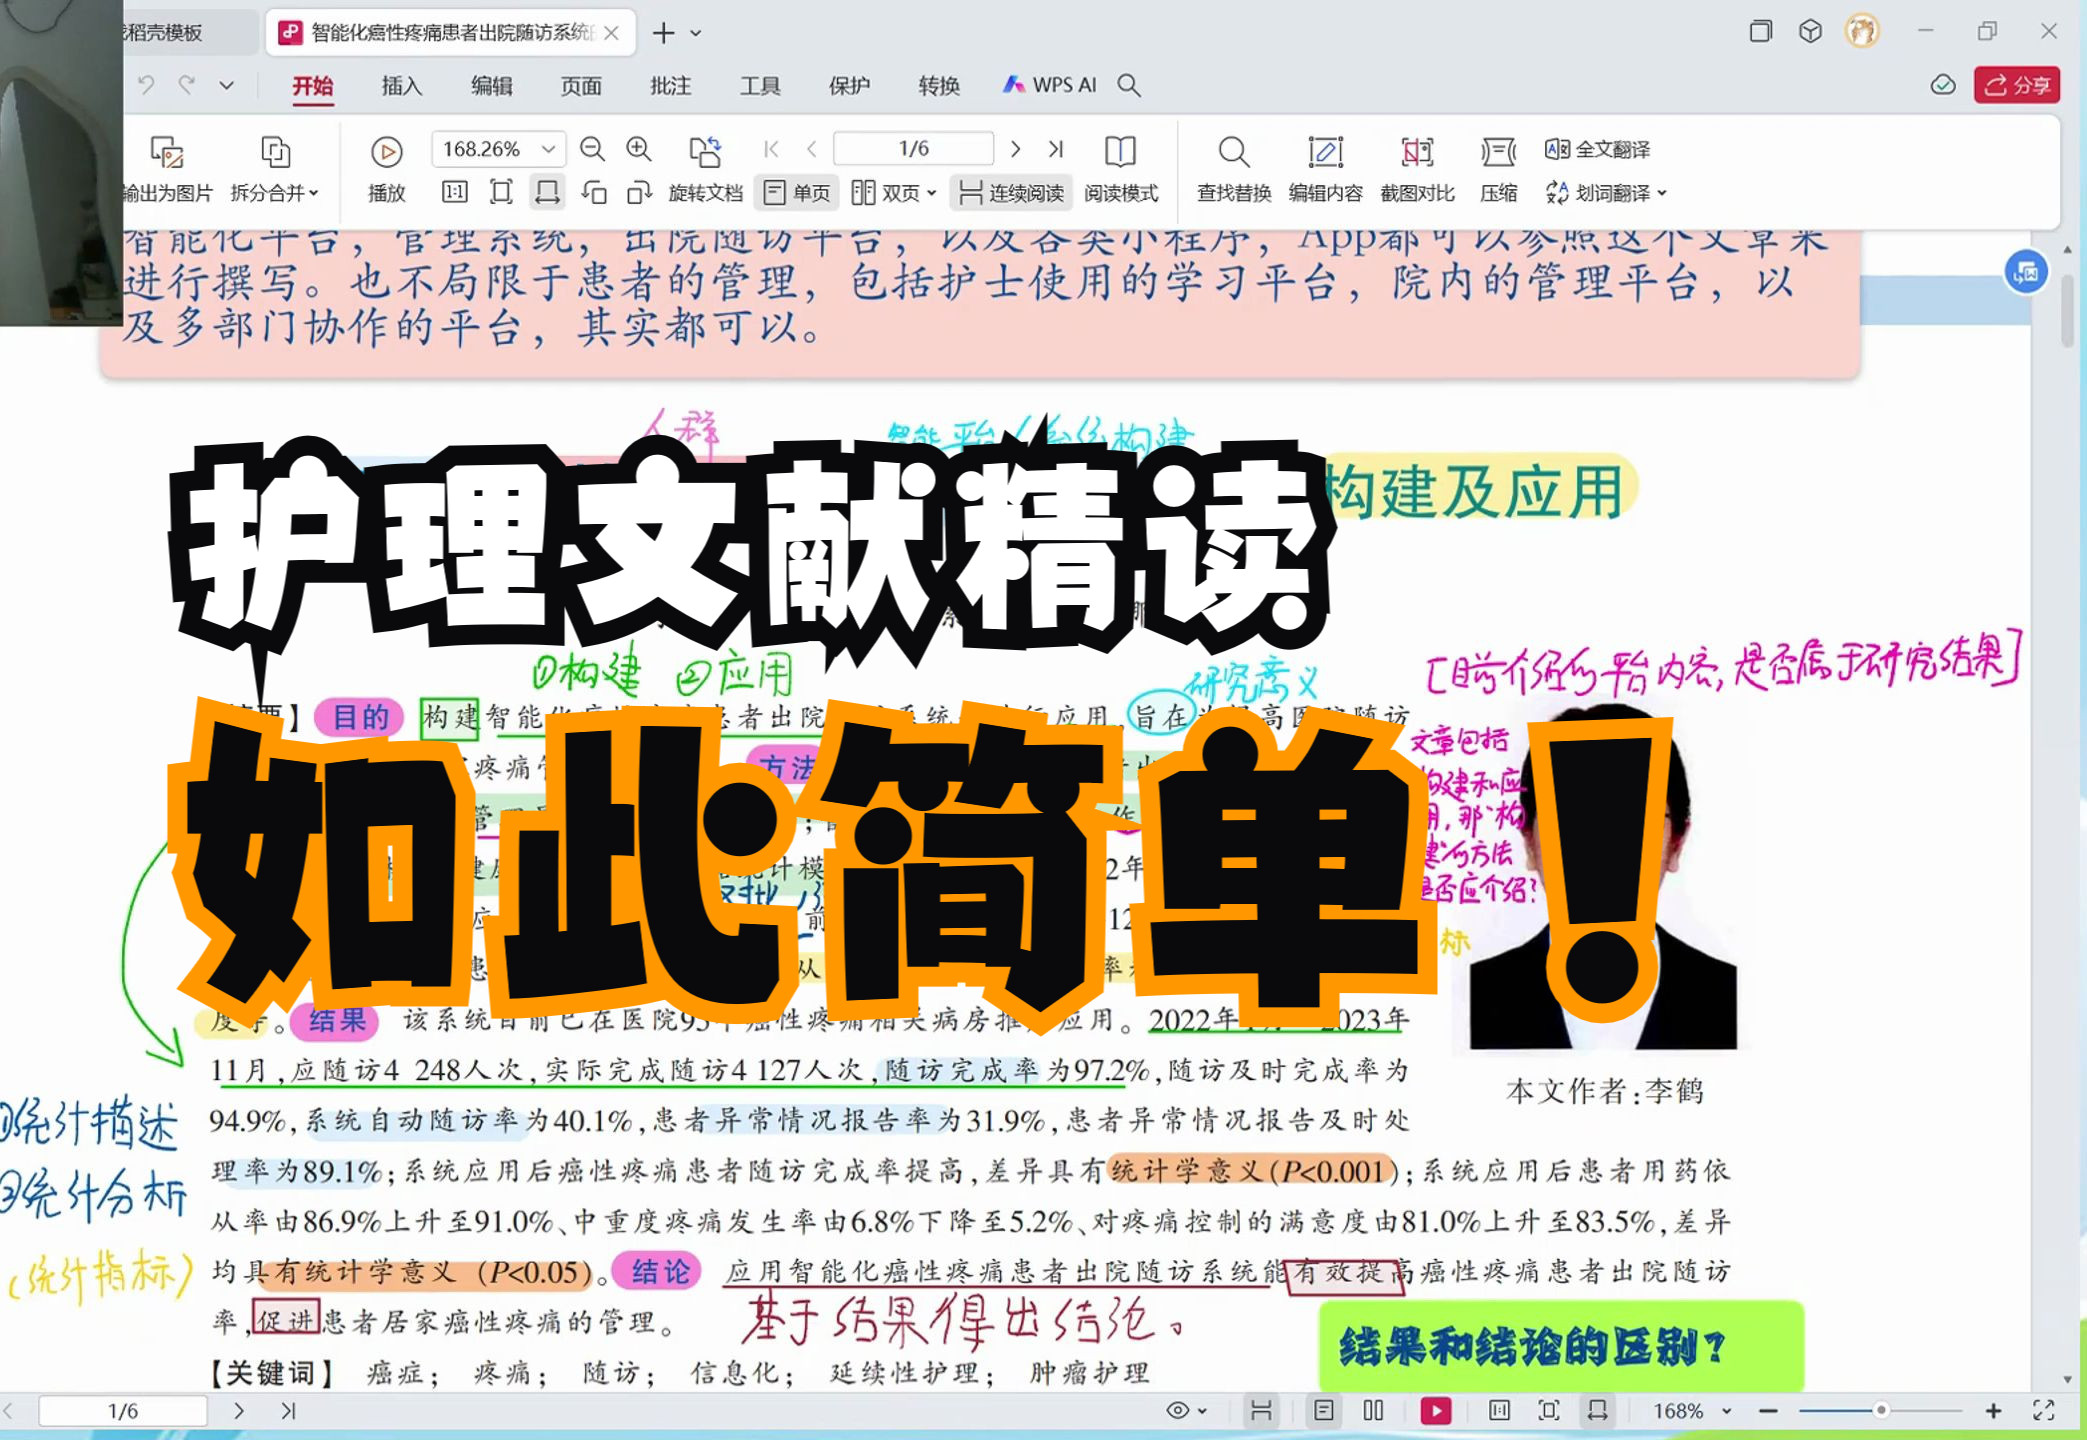
Task: Open the 168% zoom dropdown in status bar
Action: click(1691, 1411)
